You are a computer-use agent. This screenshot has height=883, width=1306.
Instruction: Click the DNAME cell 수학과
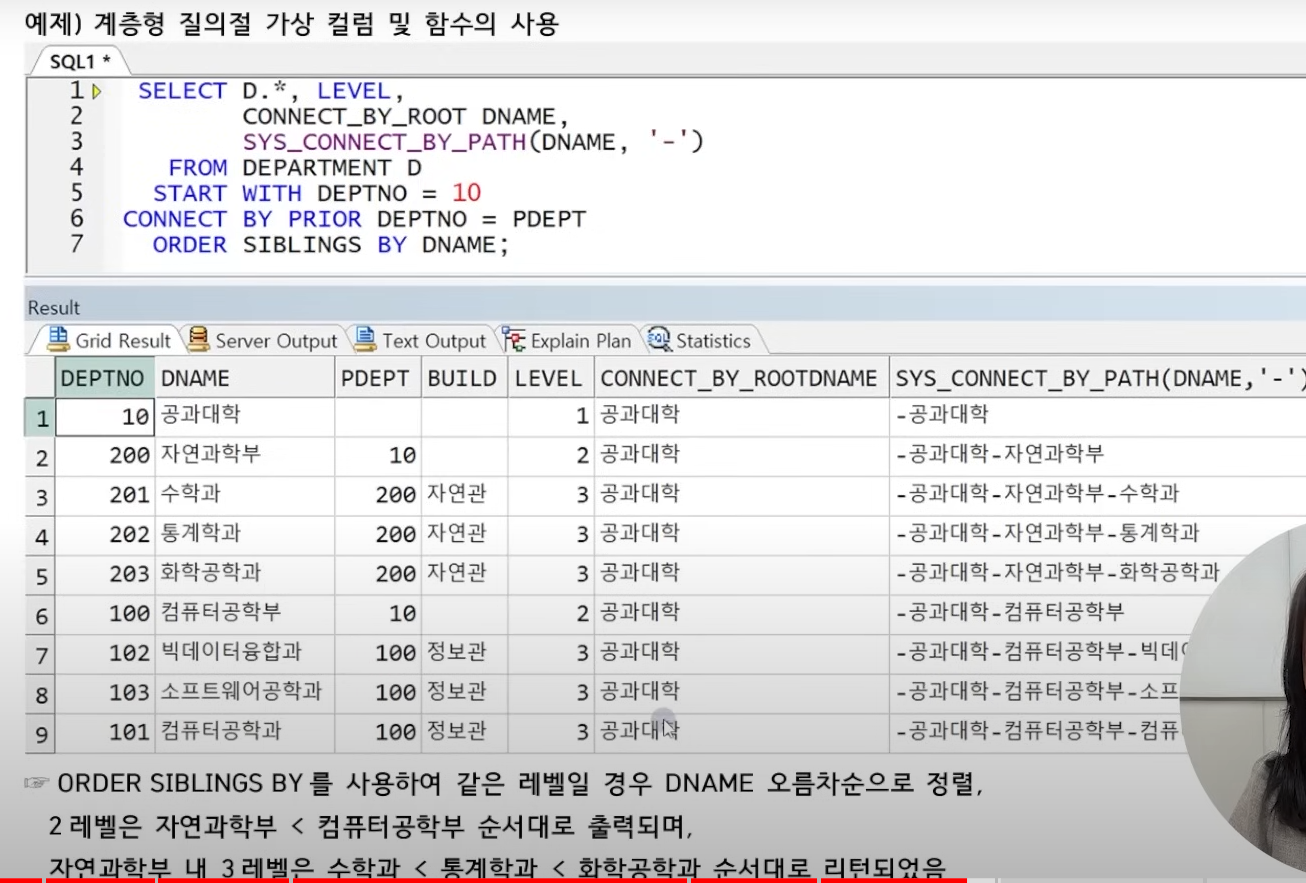[245, 494]
